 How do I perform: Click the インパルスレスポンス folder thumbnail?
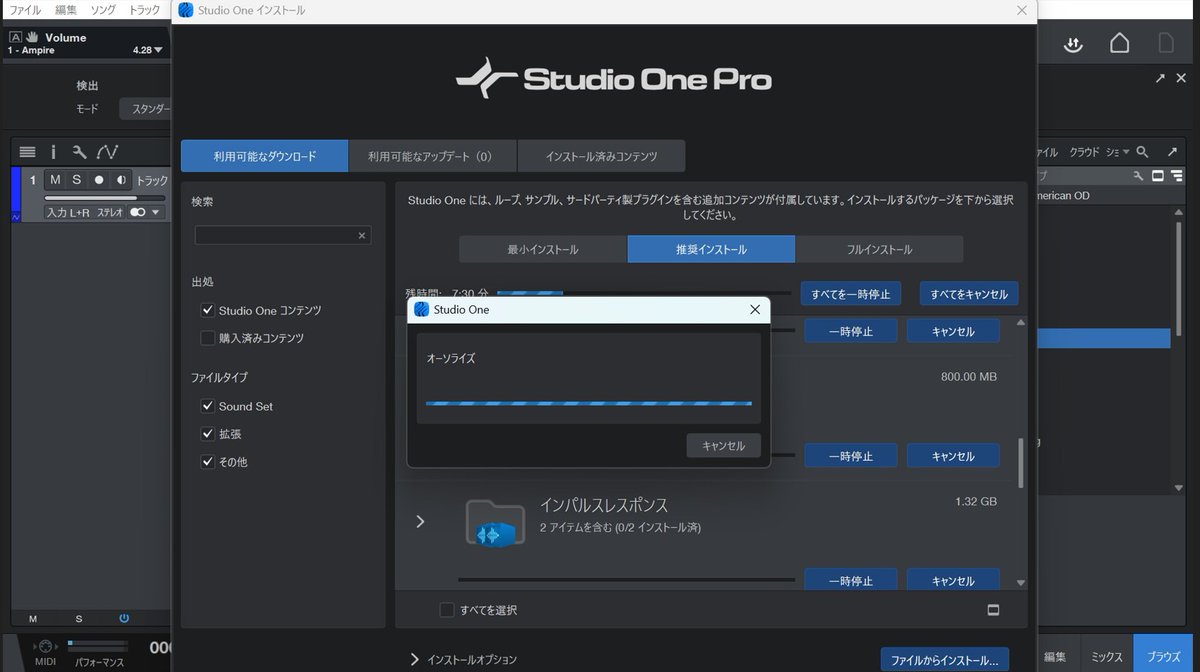495,522
